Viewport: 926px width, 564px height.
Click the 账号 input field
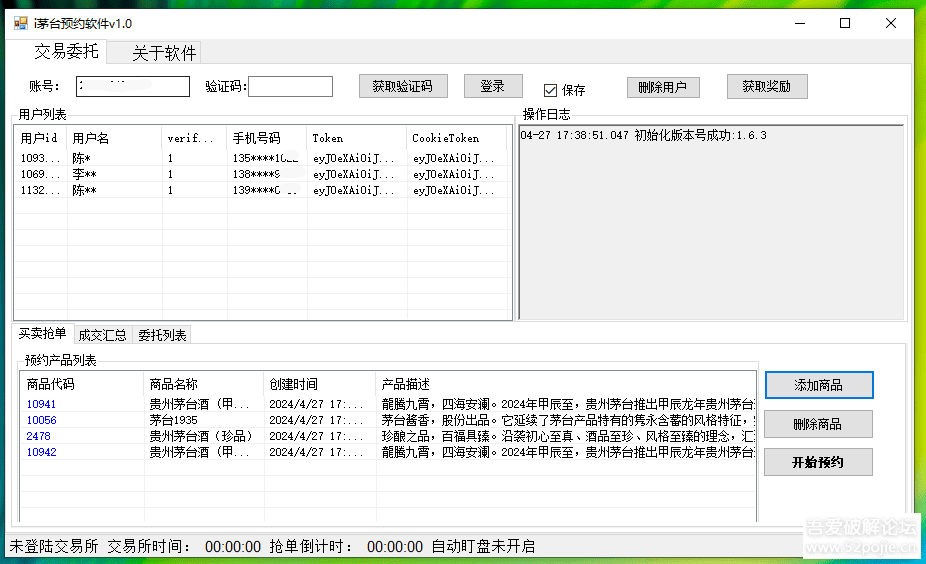(x=133, y=86)
